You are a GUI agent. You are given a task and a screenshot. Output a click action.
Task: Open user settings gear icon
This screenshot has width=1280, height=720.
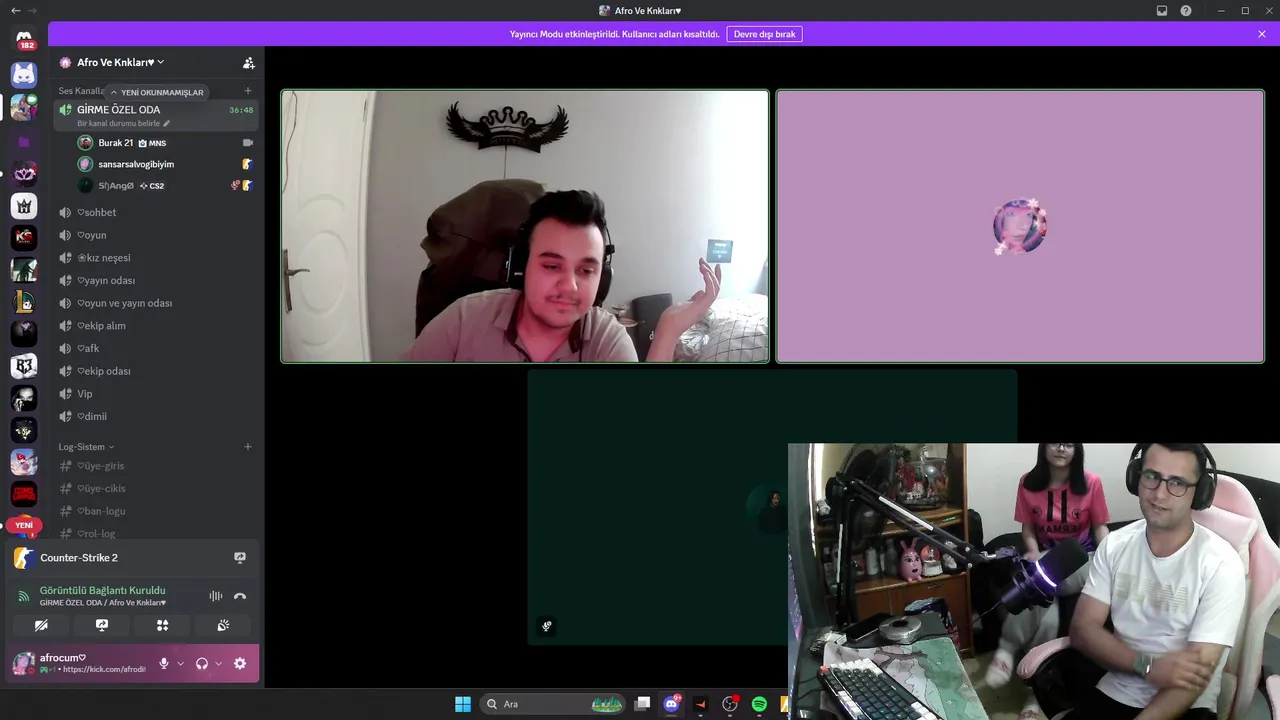tap(240, 663)
